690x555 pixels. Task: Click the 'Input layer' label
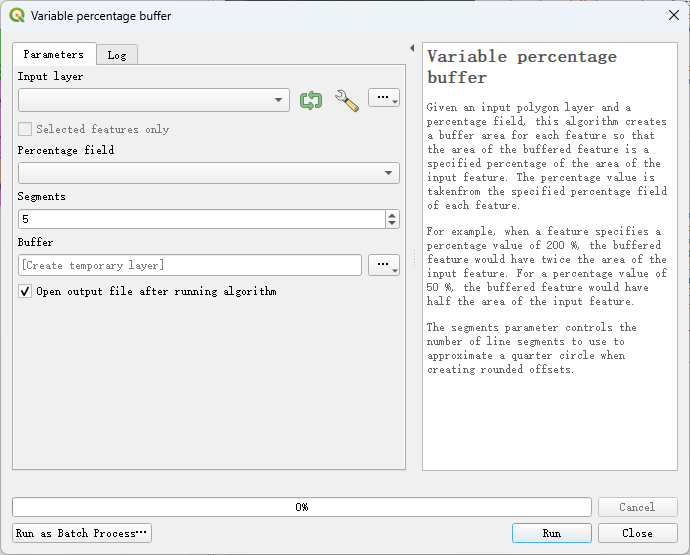(50, 76)
